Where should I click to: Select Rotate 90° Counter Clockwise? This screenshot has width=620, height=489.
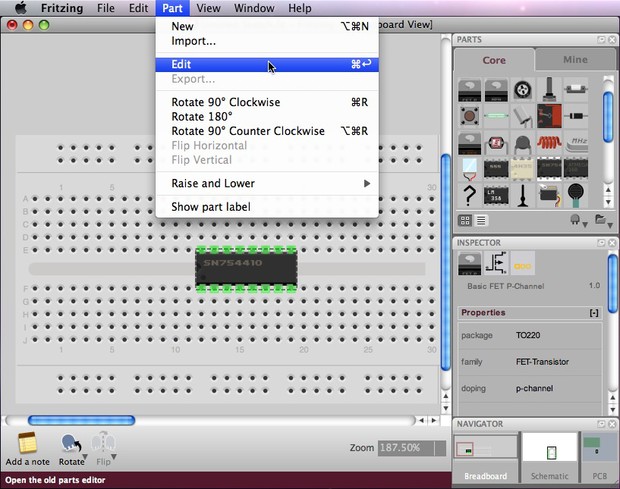[x=267, y=131]
